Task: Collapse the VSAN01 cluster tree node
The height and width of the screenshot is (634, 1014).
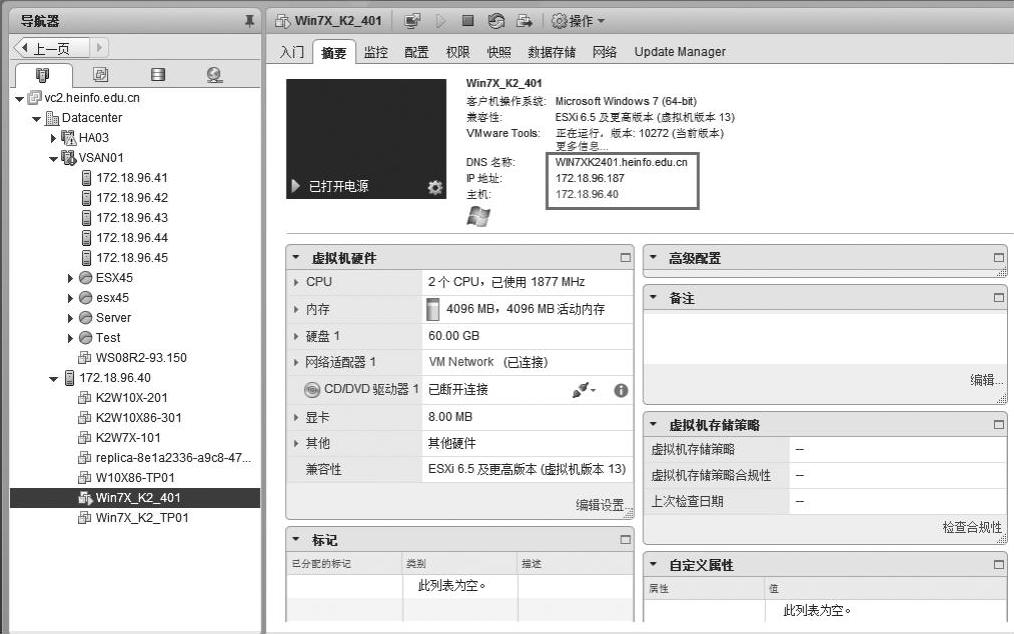Action: pos(54,158)
